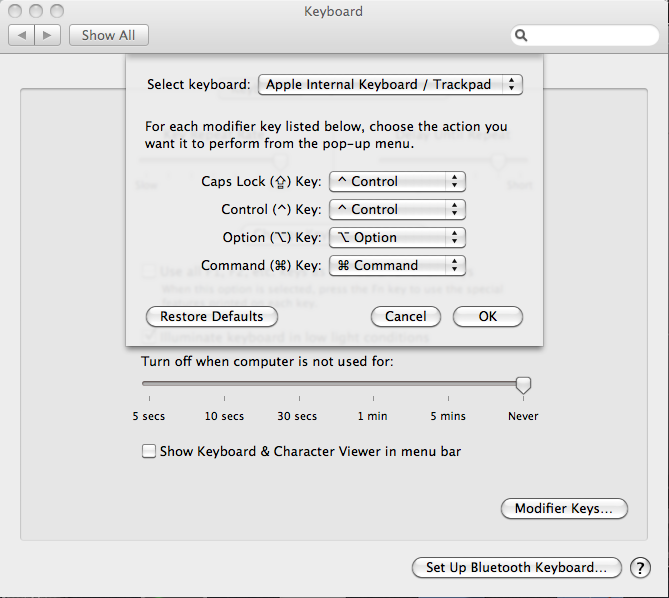Click the Show All button

109,35
